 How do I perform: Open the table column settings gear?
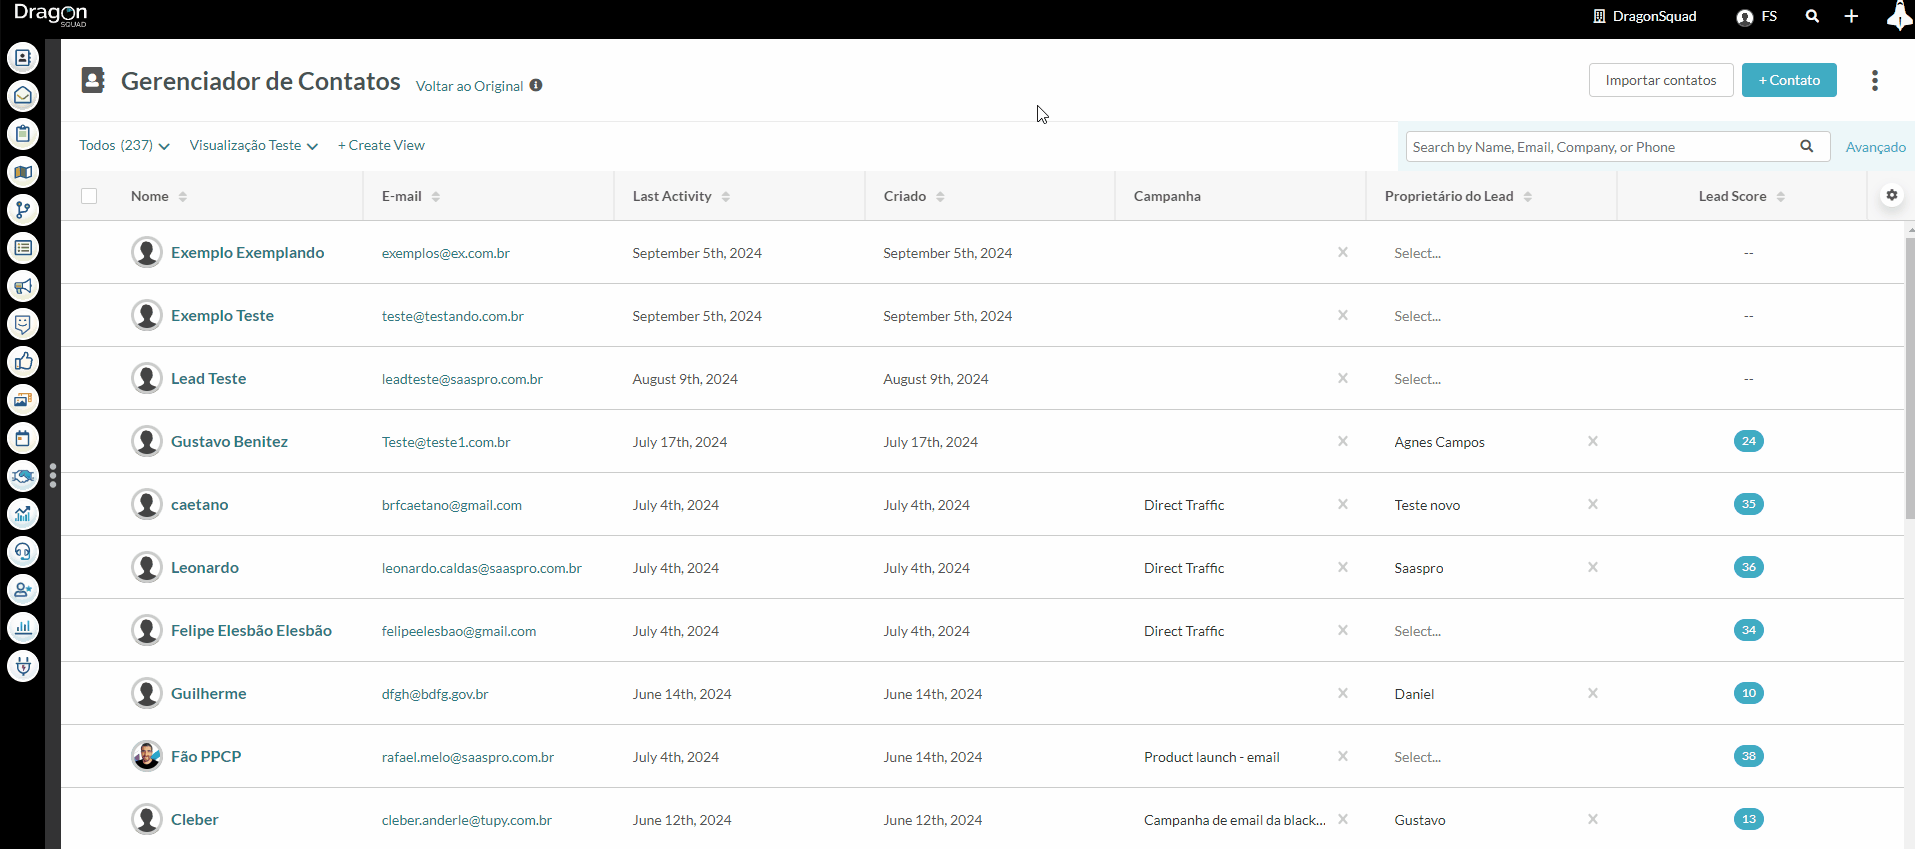(1891, 195)
